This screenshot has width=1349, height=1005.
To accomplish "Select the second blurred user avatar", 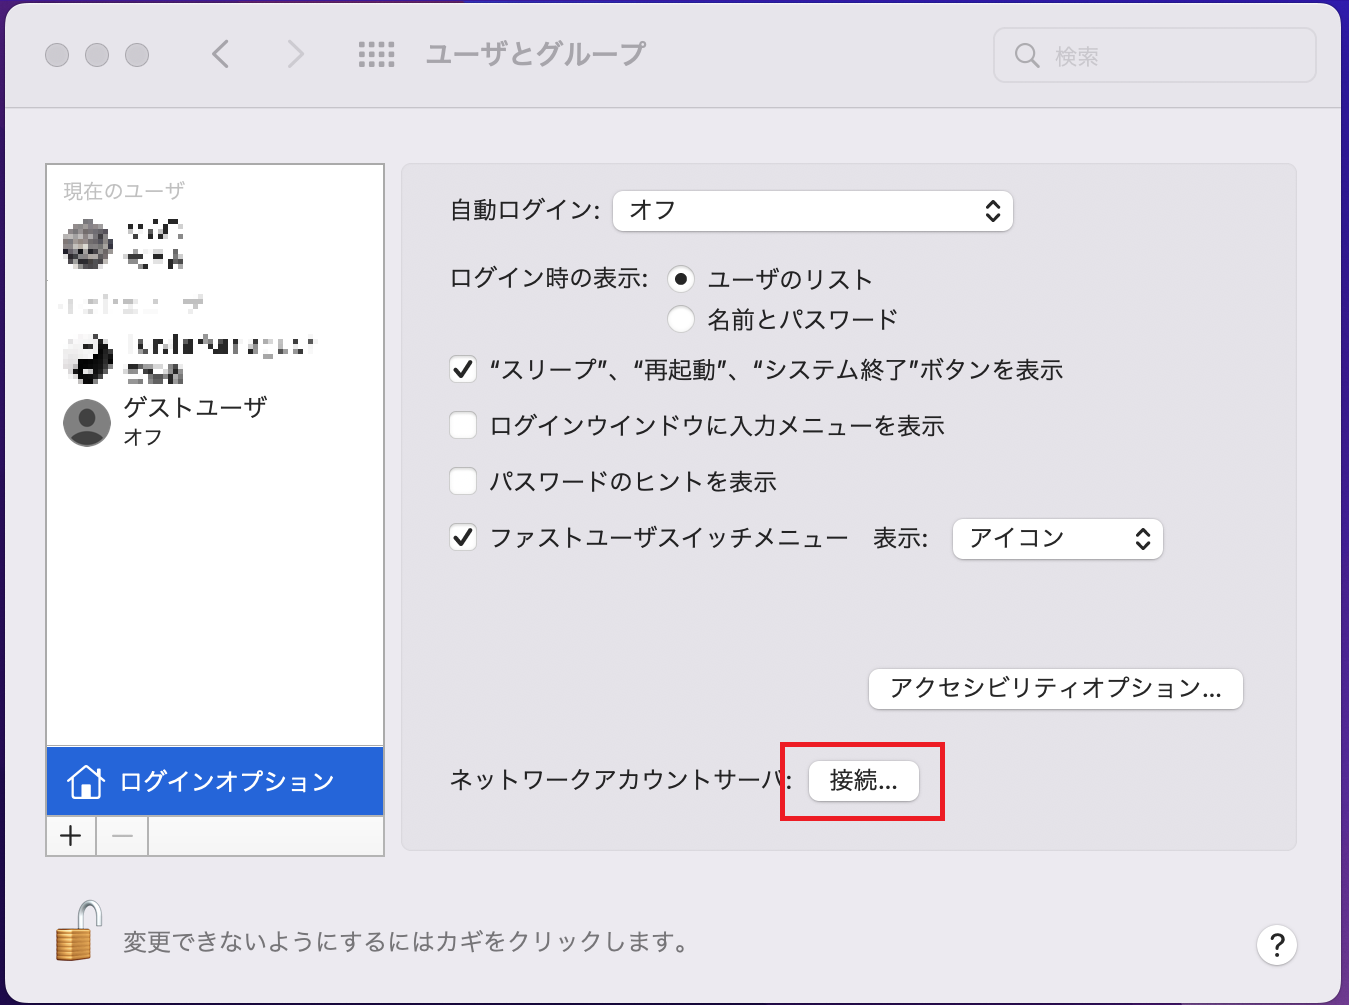I will [87, 359].
